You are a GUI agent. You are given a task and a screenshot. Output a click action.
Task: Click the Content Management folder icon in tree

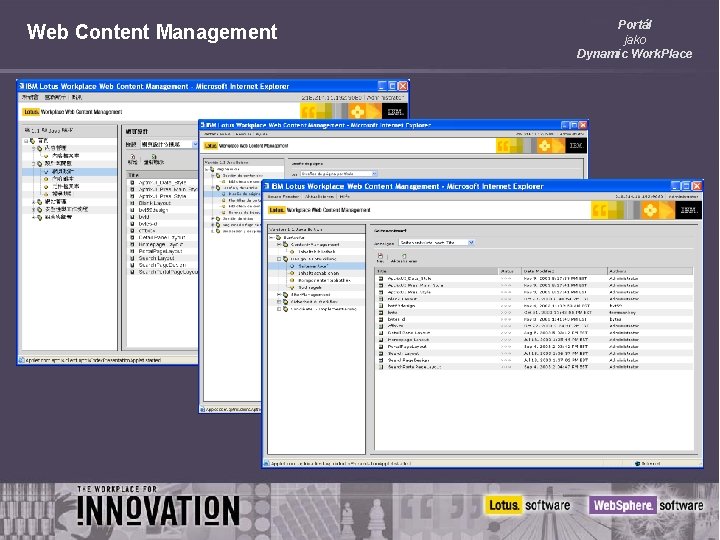pos(286,245)
